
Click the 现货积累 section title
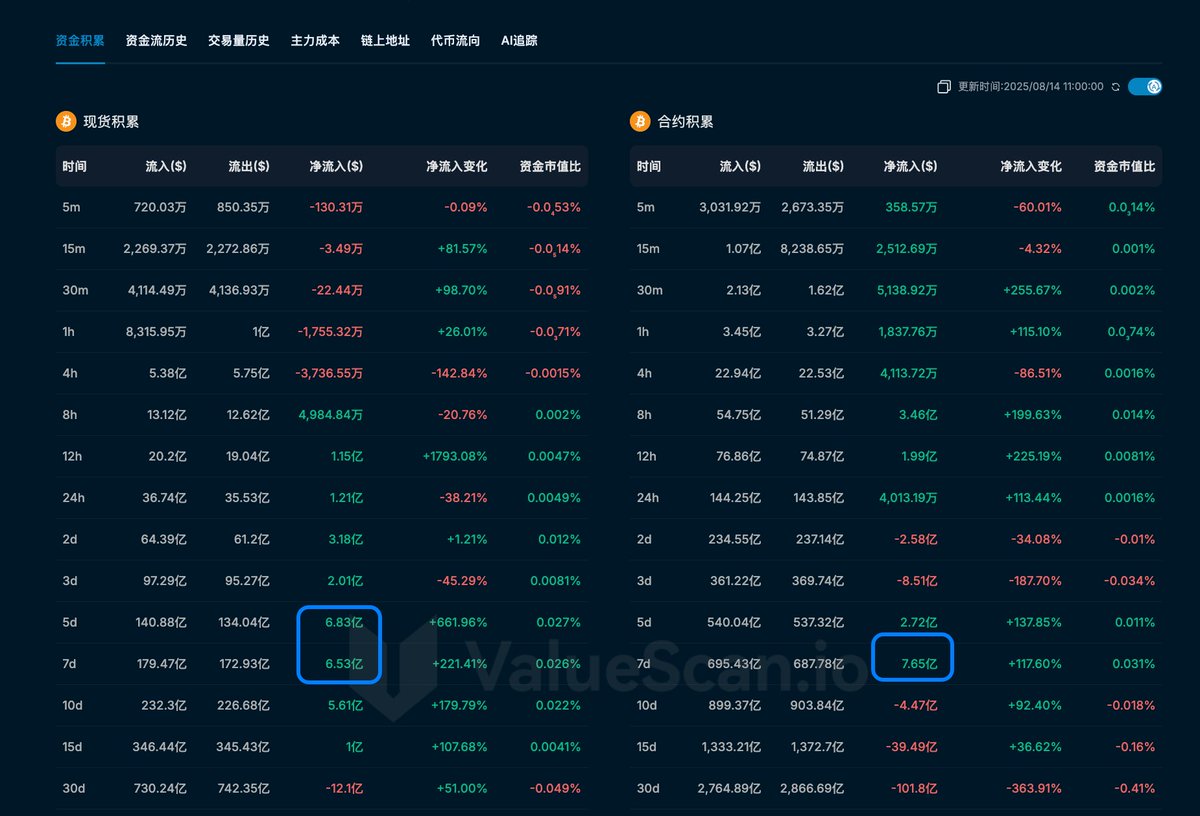(x=111, y=122)
